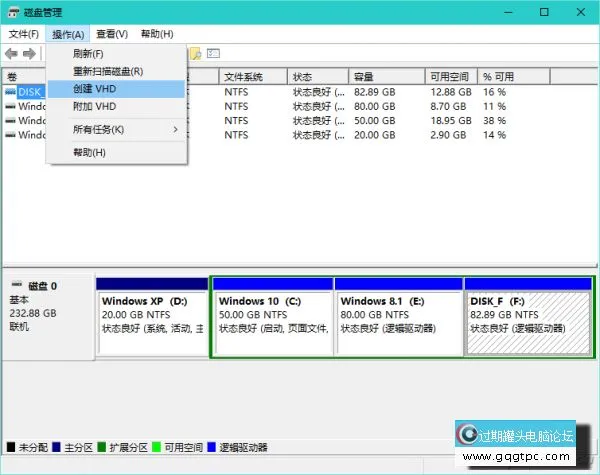Choose 重新扫描磁盘(R) menu entry

pos(117,71)
